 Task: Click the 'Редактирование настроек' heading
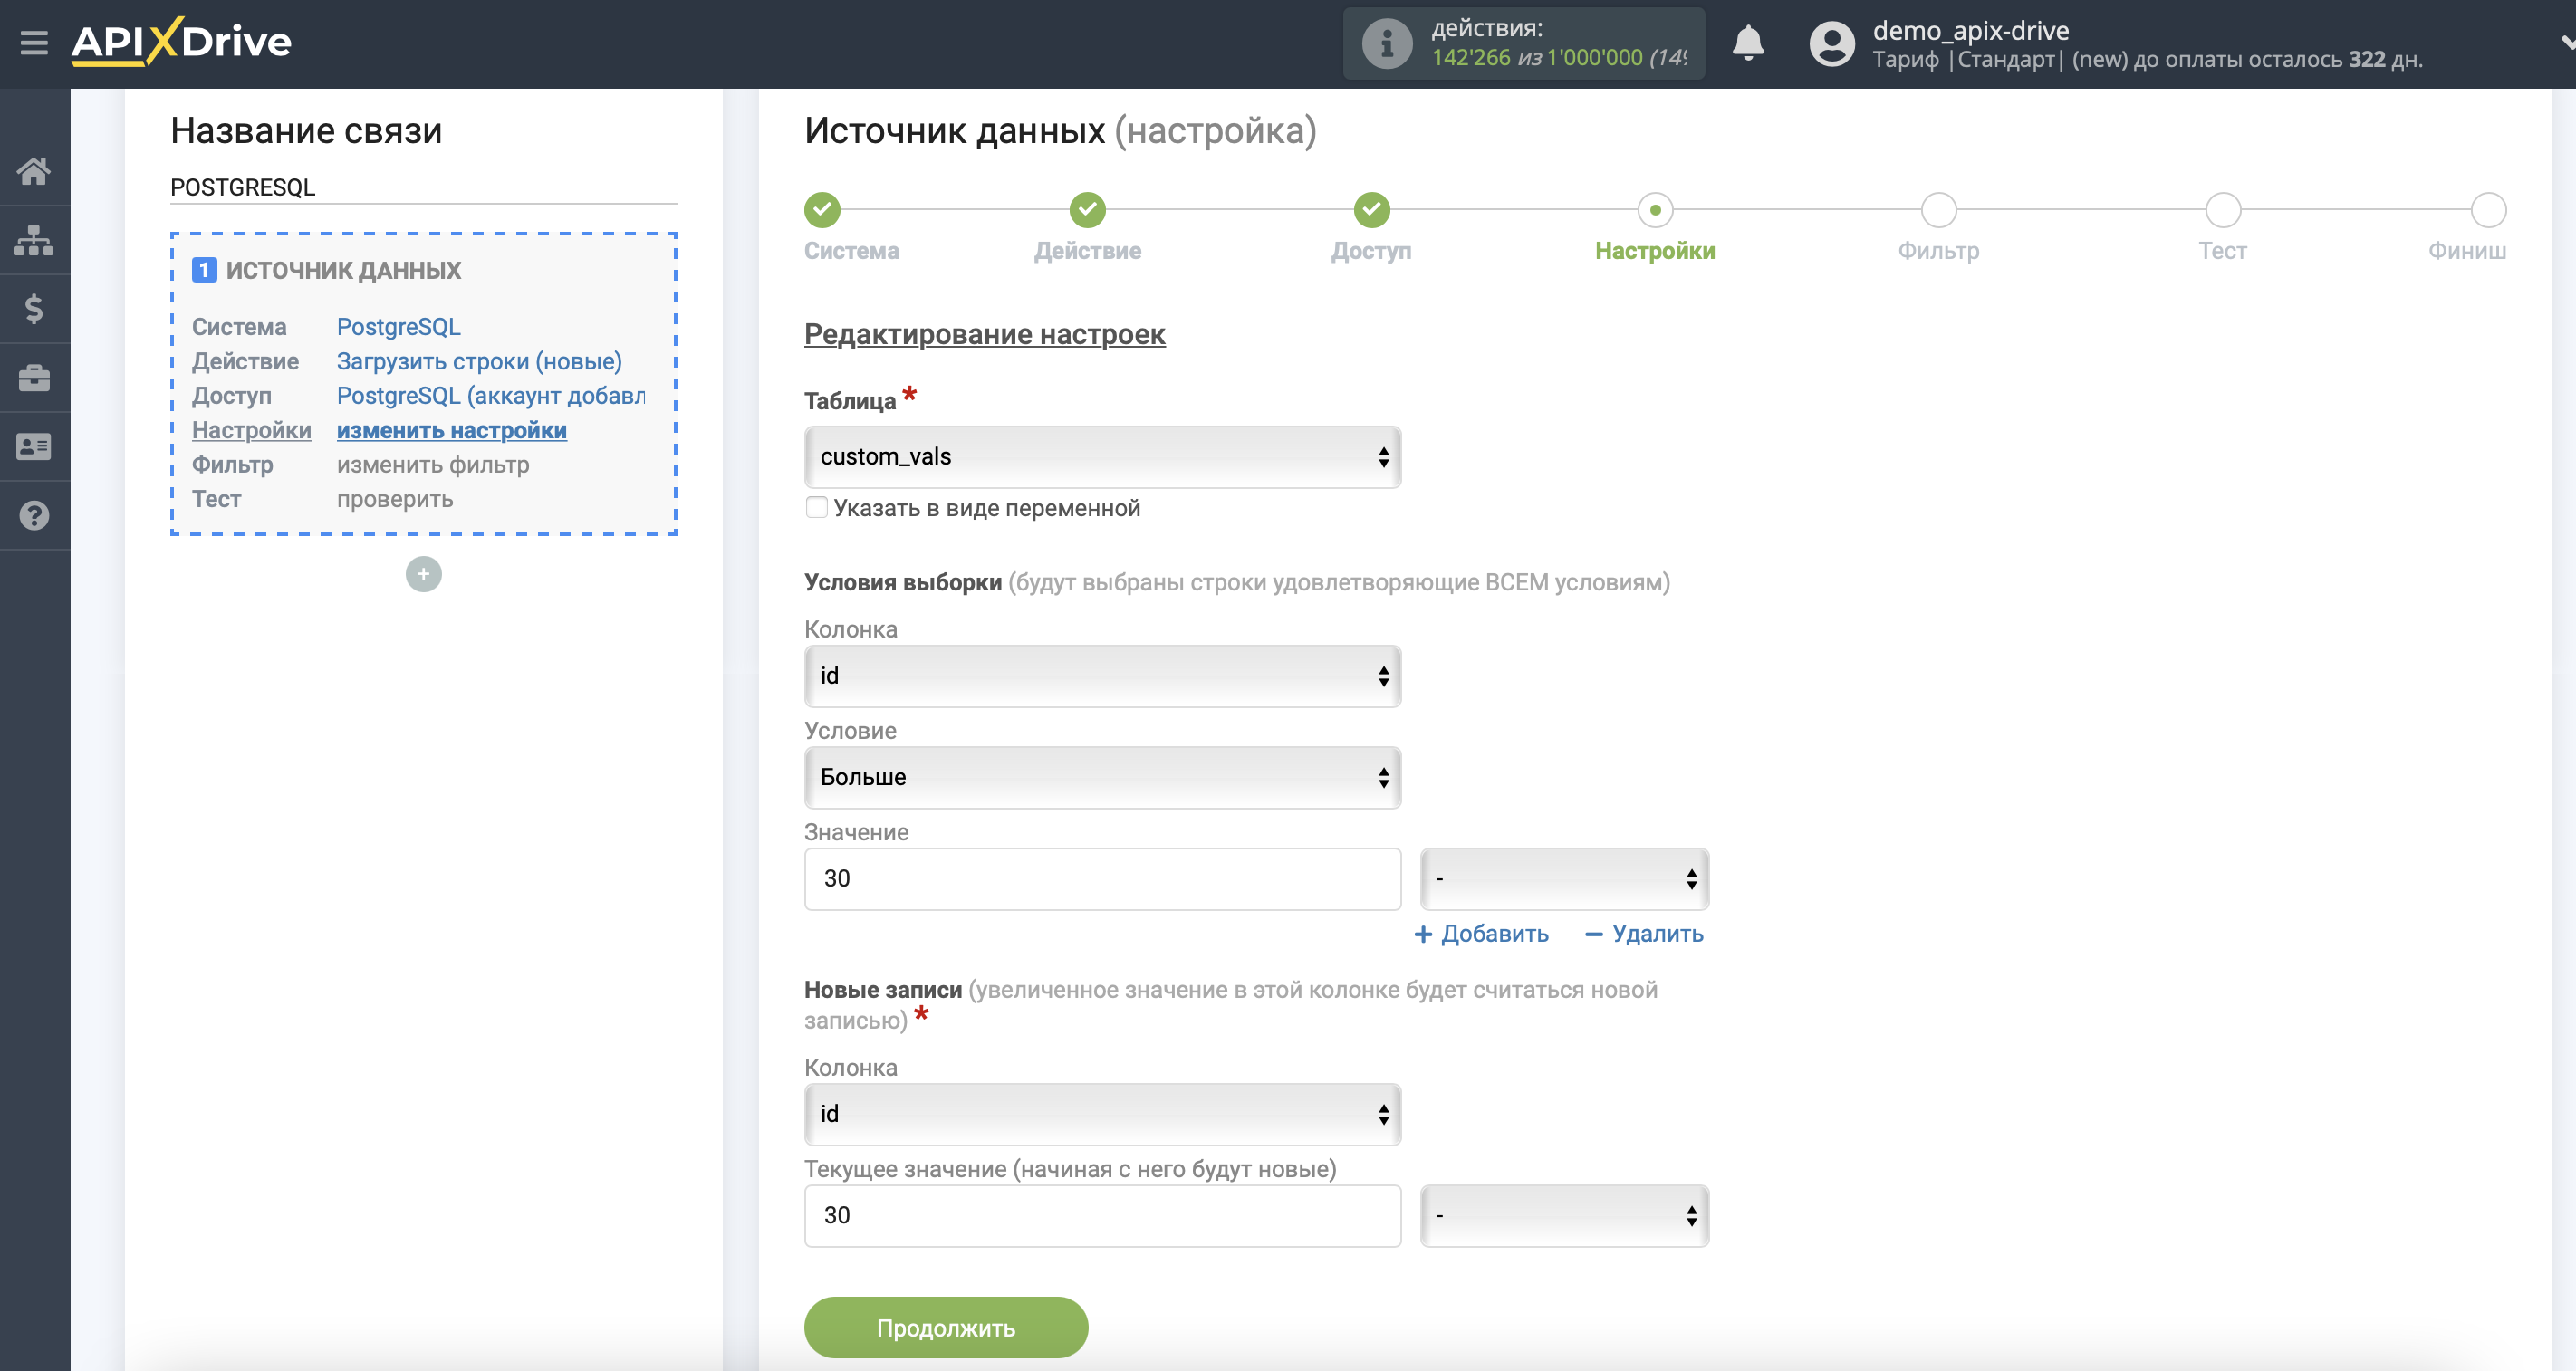(x=984, y=334)
